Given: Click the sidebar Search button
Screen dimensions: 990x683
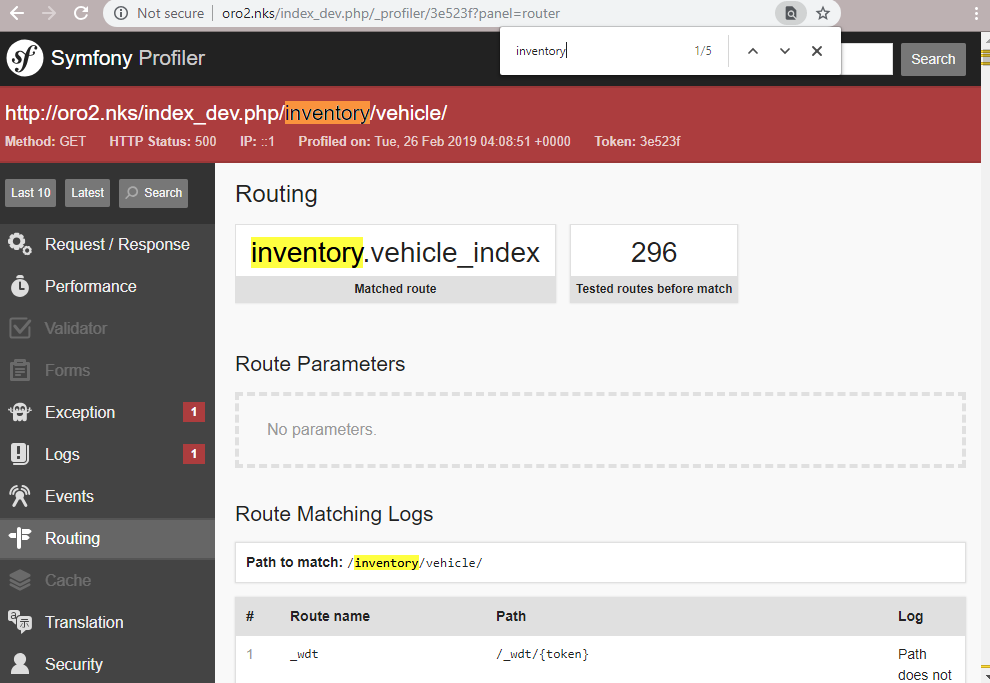Looking at the screenshot, I should click(152, 193).
